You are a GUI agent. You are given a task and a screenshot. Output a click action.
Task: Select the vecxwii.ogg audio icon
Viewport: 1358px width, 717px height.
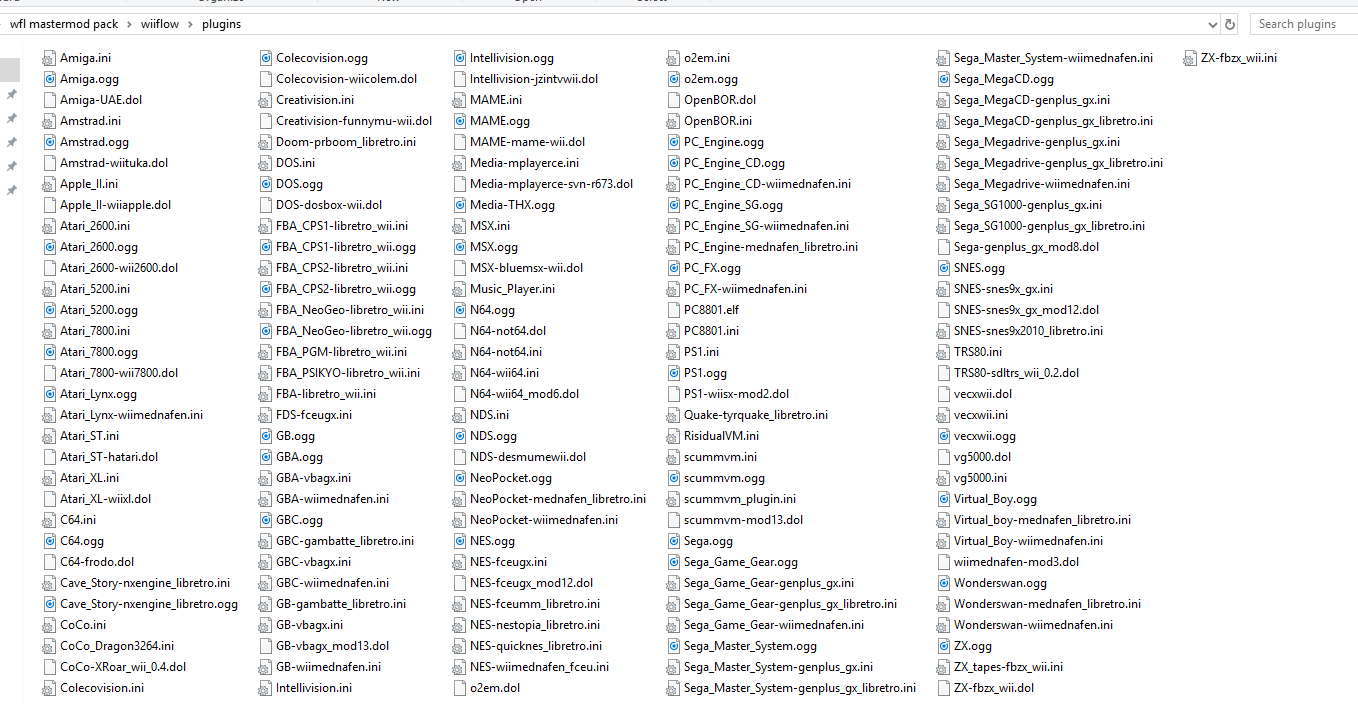[x=944, y=436]
